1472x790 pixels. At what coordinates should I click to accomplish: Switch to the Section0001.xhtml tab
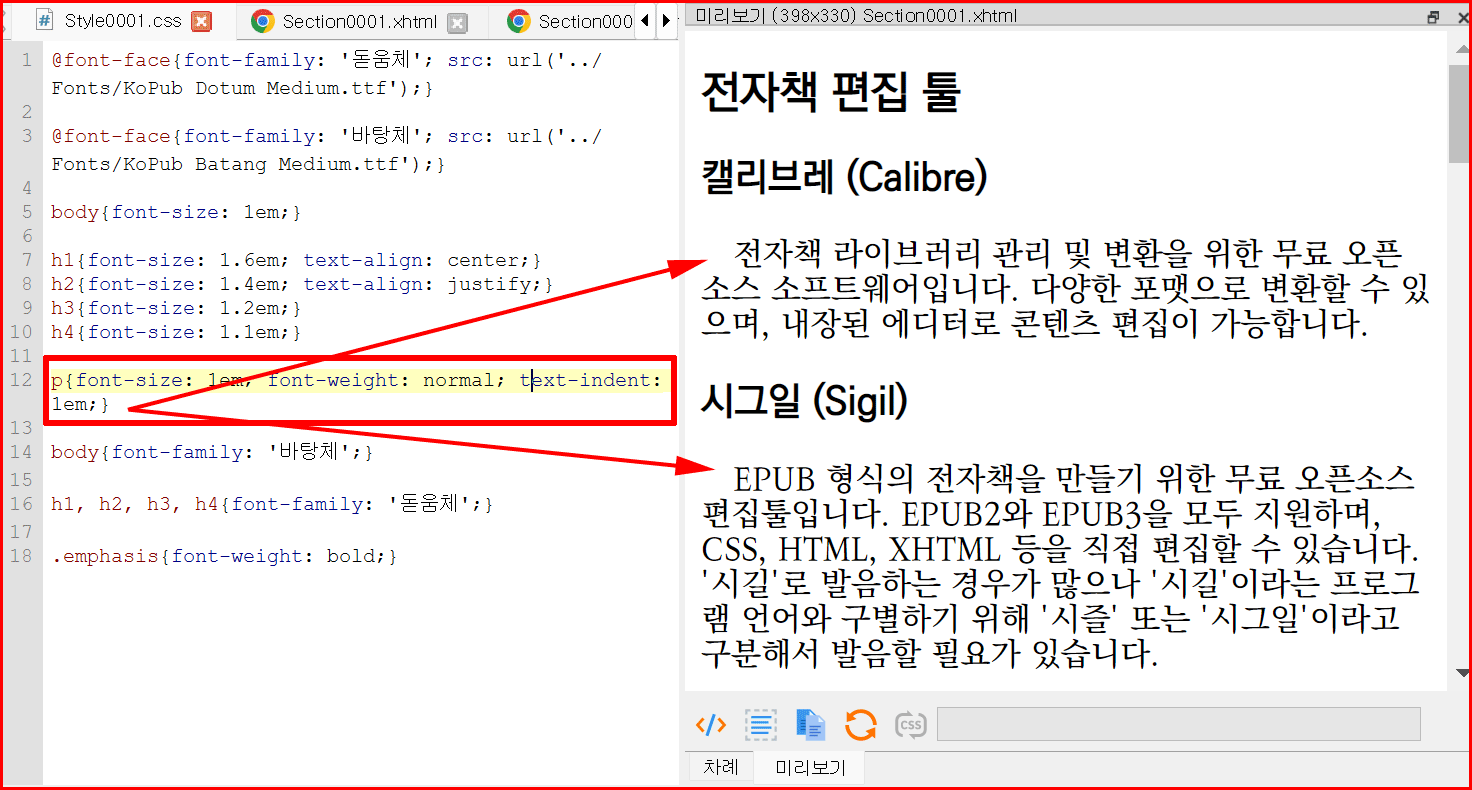click(360, 22)
